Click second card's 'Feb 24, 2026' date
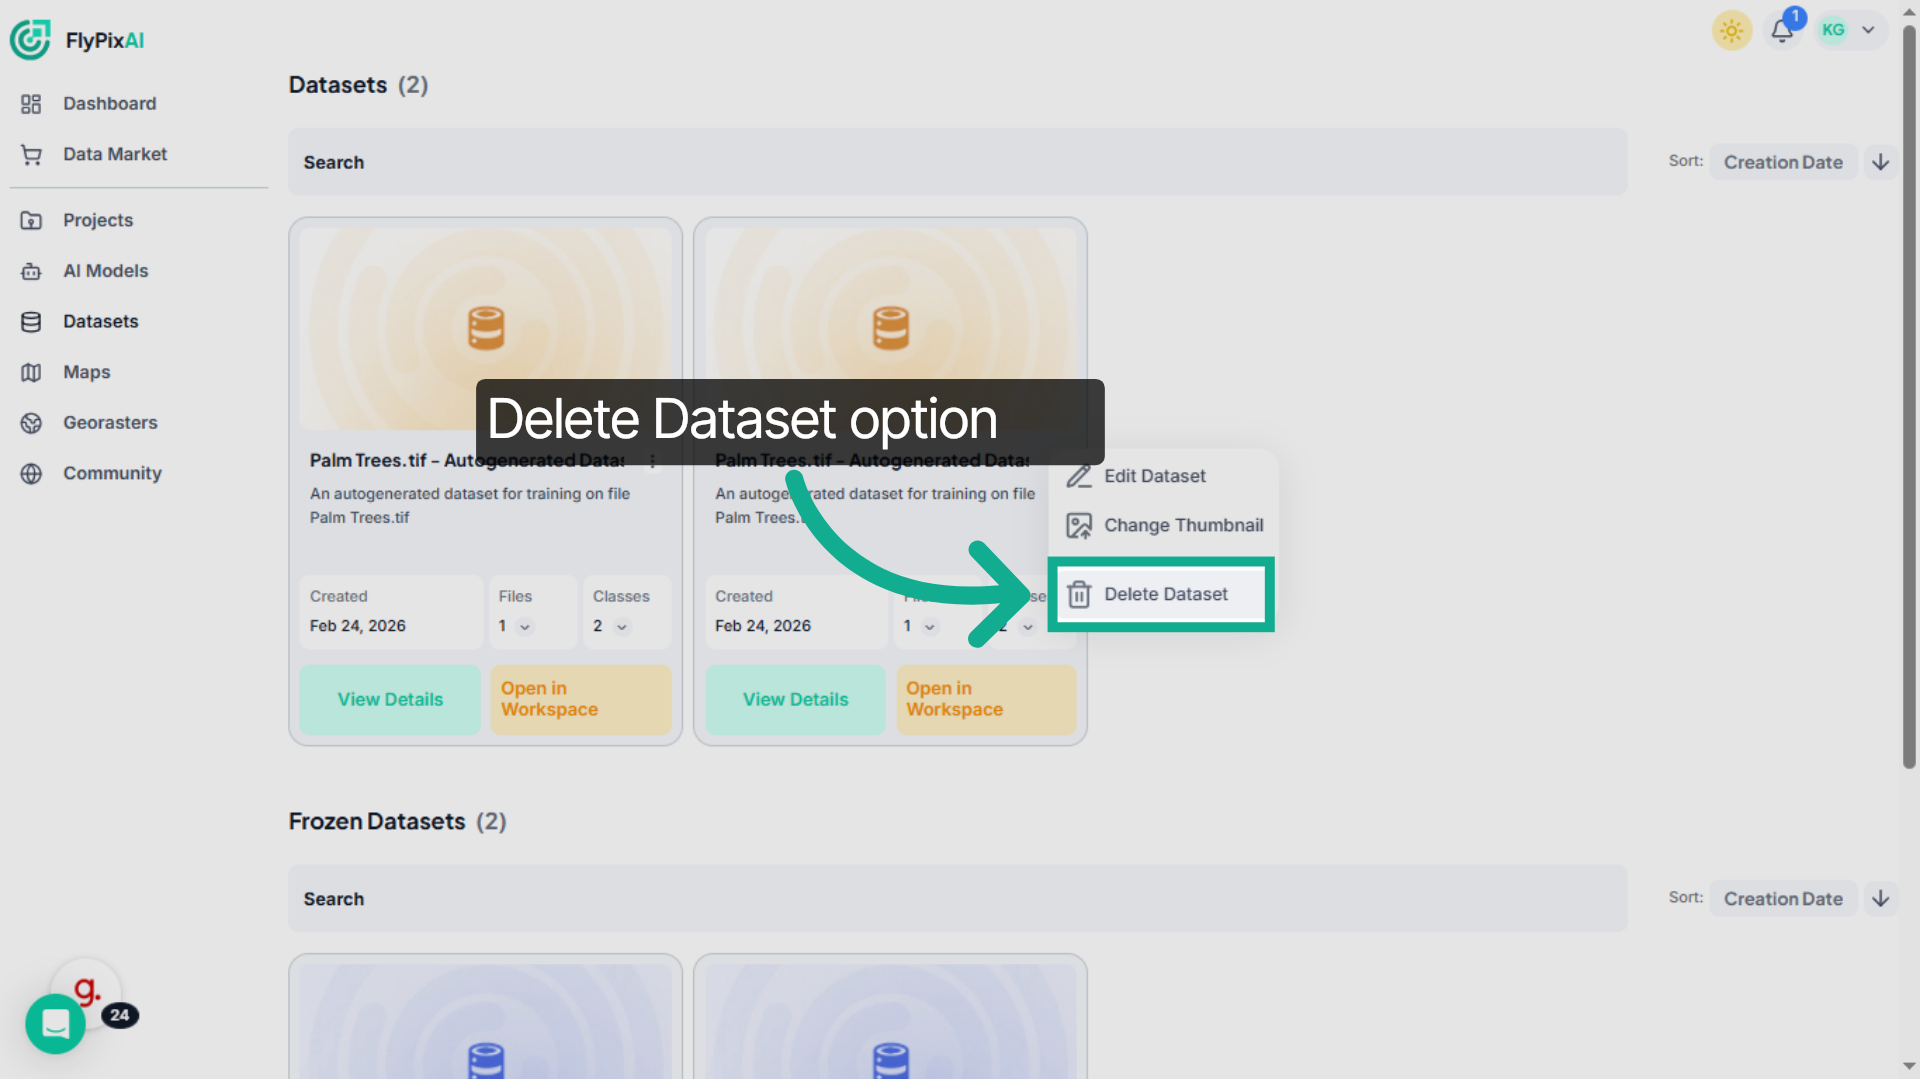This screenshot has width=1920, height=1079. coord(763,626)
